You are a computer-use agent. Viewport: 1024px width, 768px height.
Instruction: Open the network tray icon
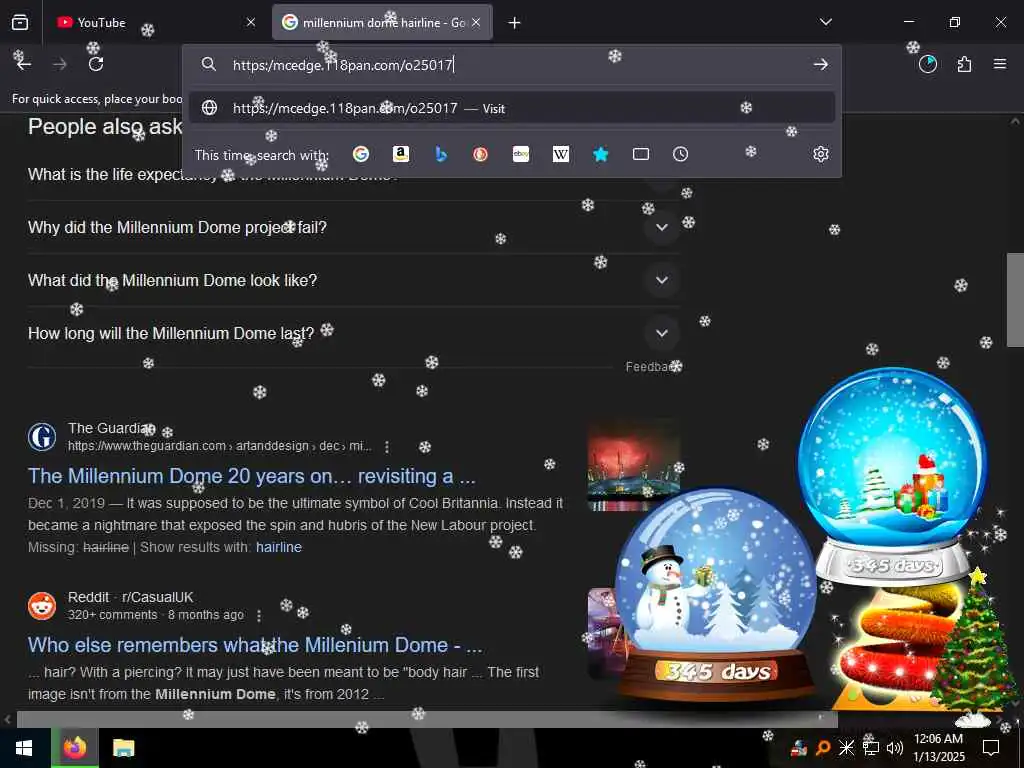pos(871,748)
